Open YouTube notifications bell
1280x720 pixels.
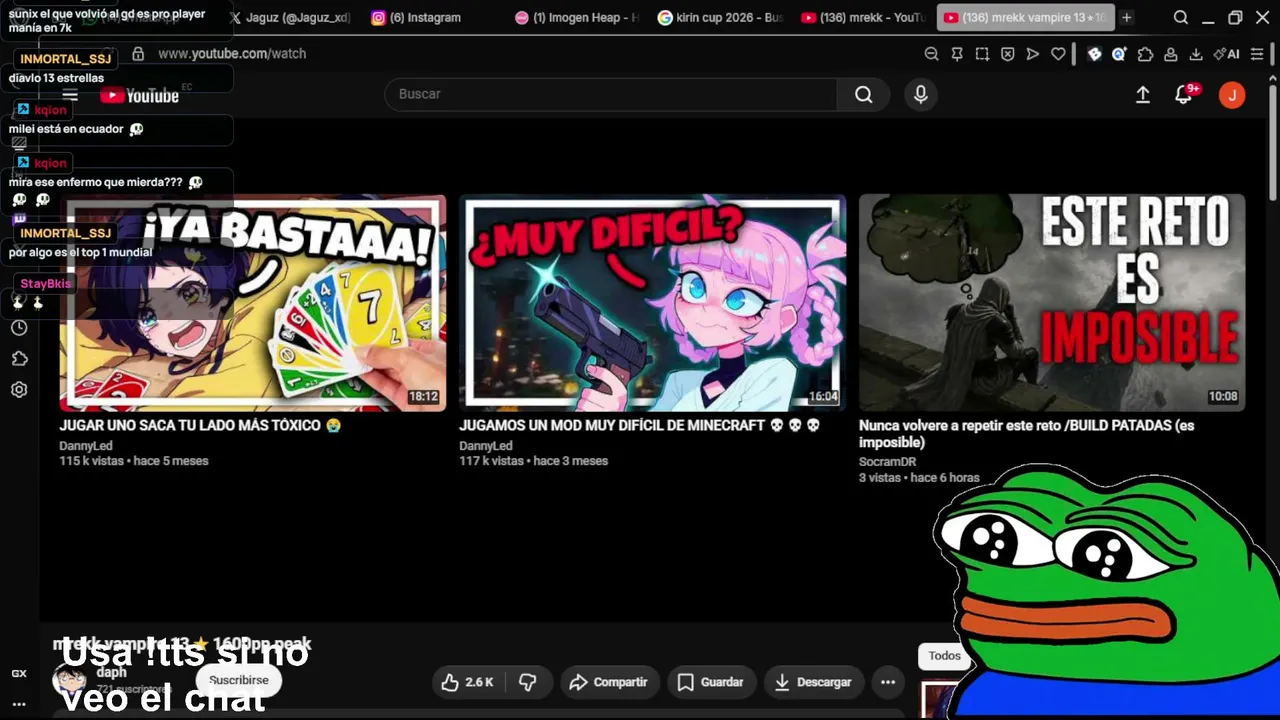coord(1184,94)
